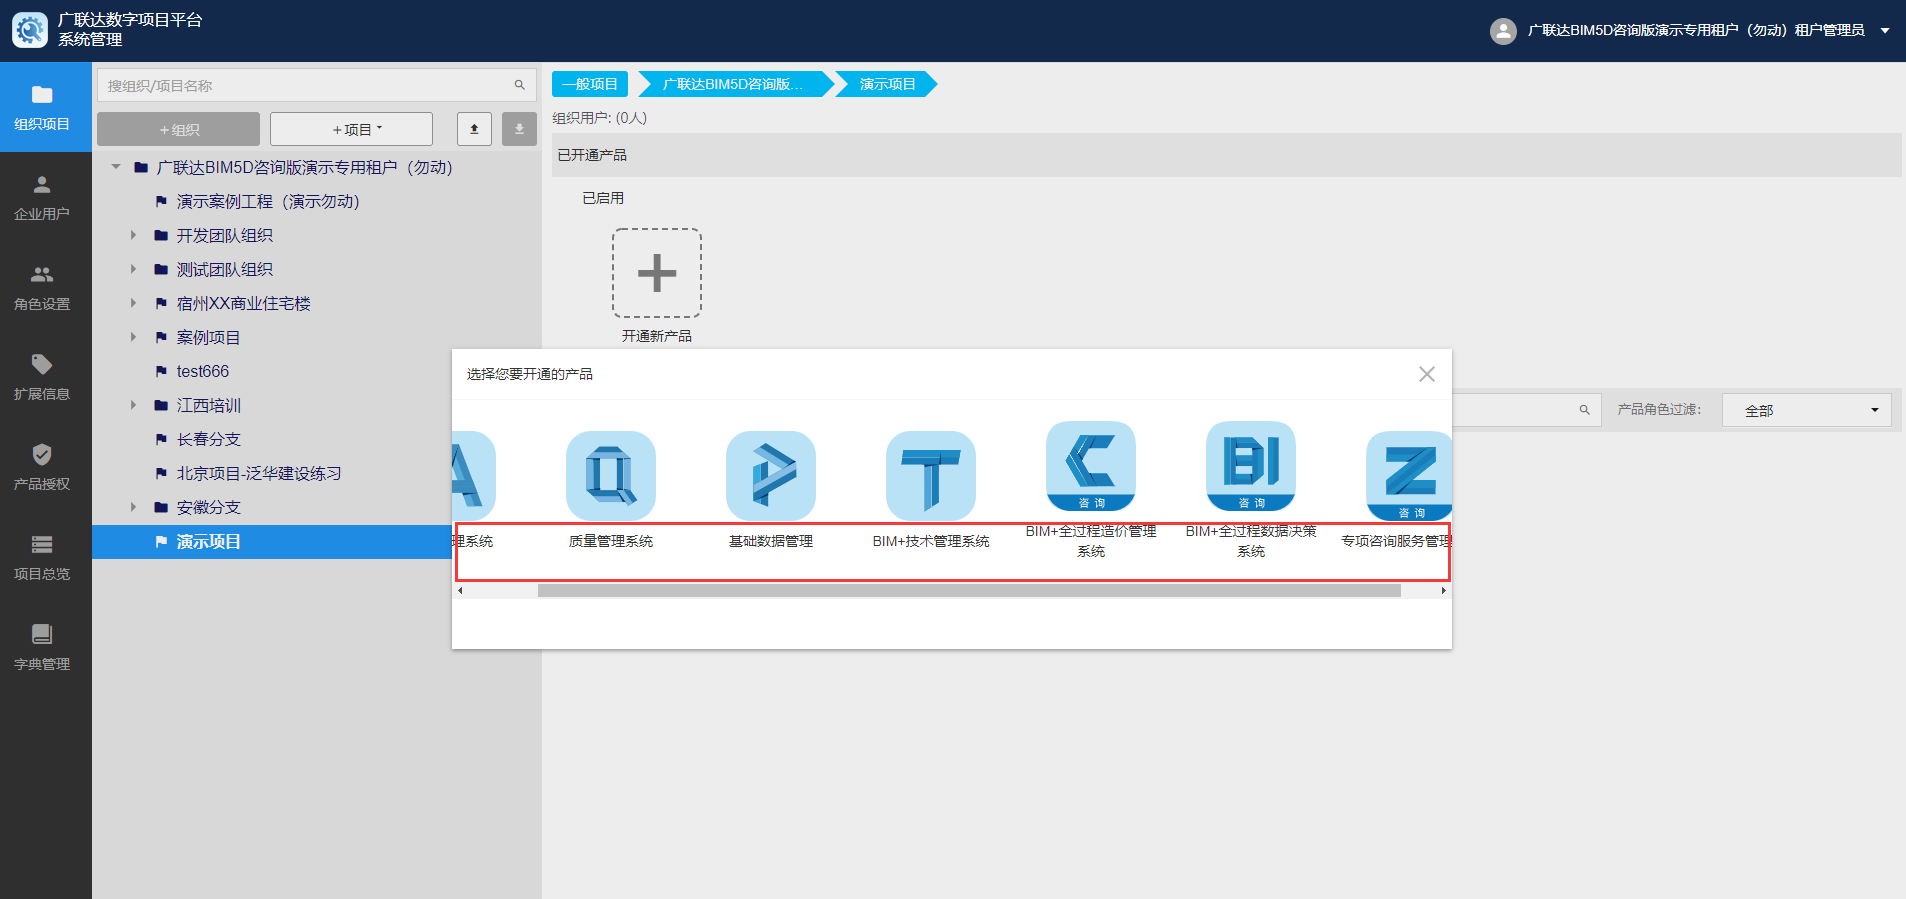
Task: Select 测试团队组织 in the tree
Action: pyautogui.click(x=224, y=269)
